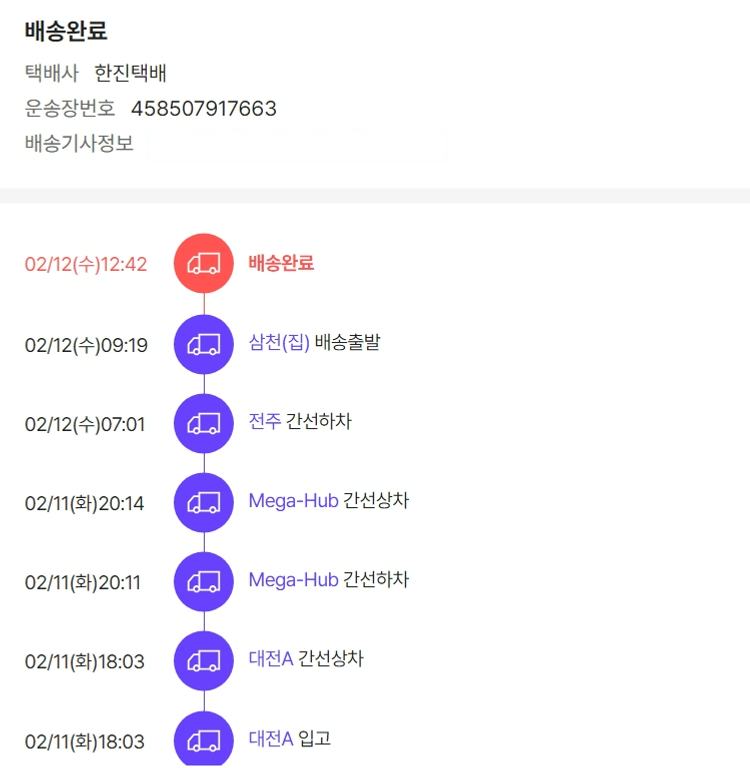Click the 02/12(수)12:42 delivery timestamp
This screenshot has height=768, width=750.
click(x=86, y=265)
